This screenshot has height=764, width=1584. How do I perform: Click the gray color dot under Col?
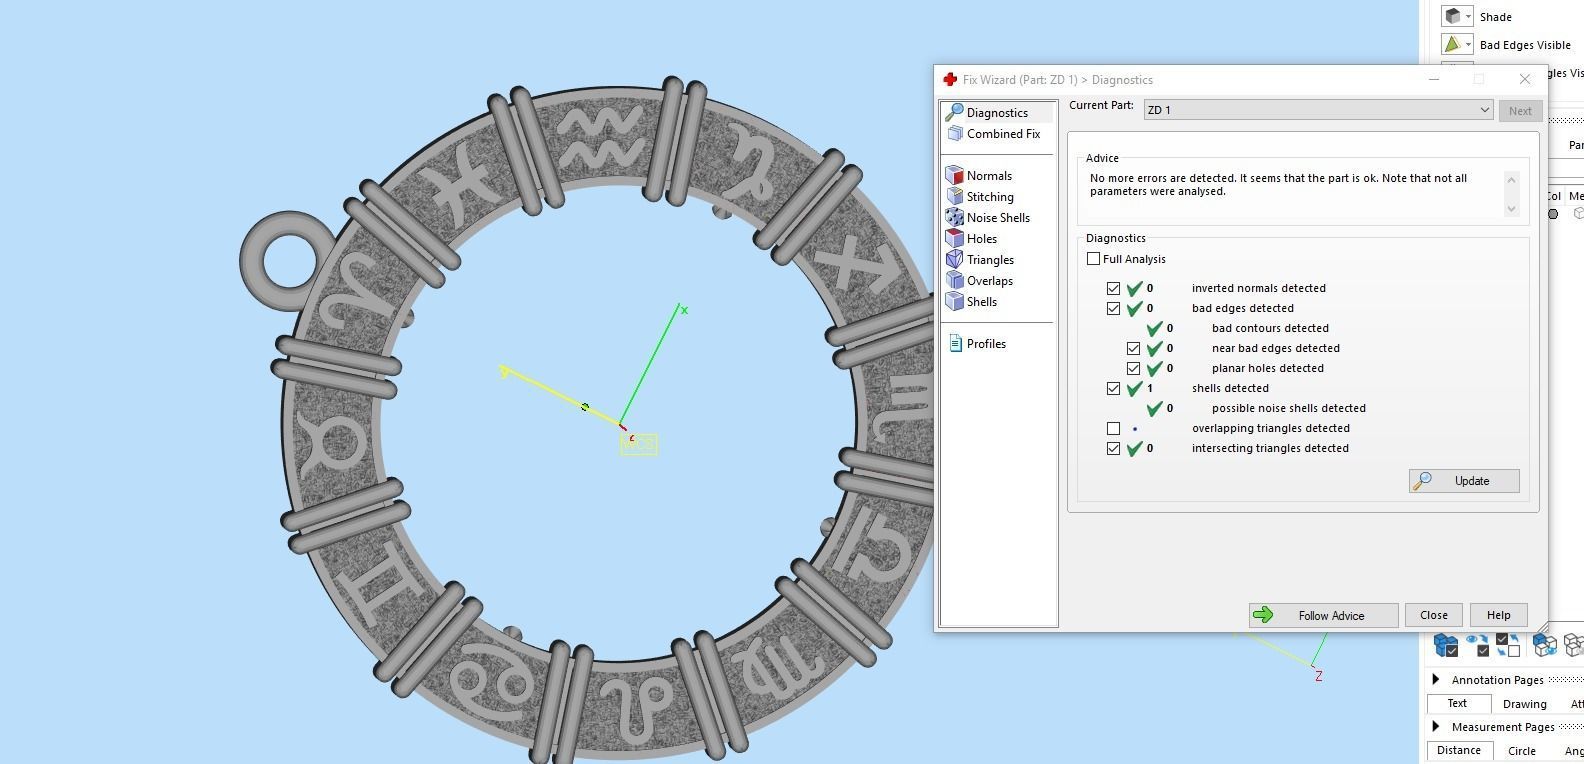[x=1553, y=214]
